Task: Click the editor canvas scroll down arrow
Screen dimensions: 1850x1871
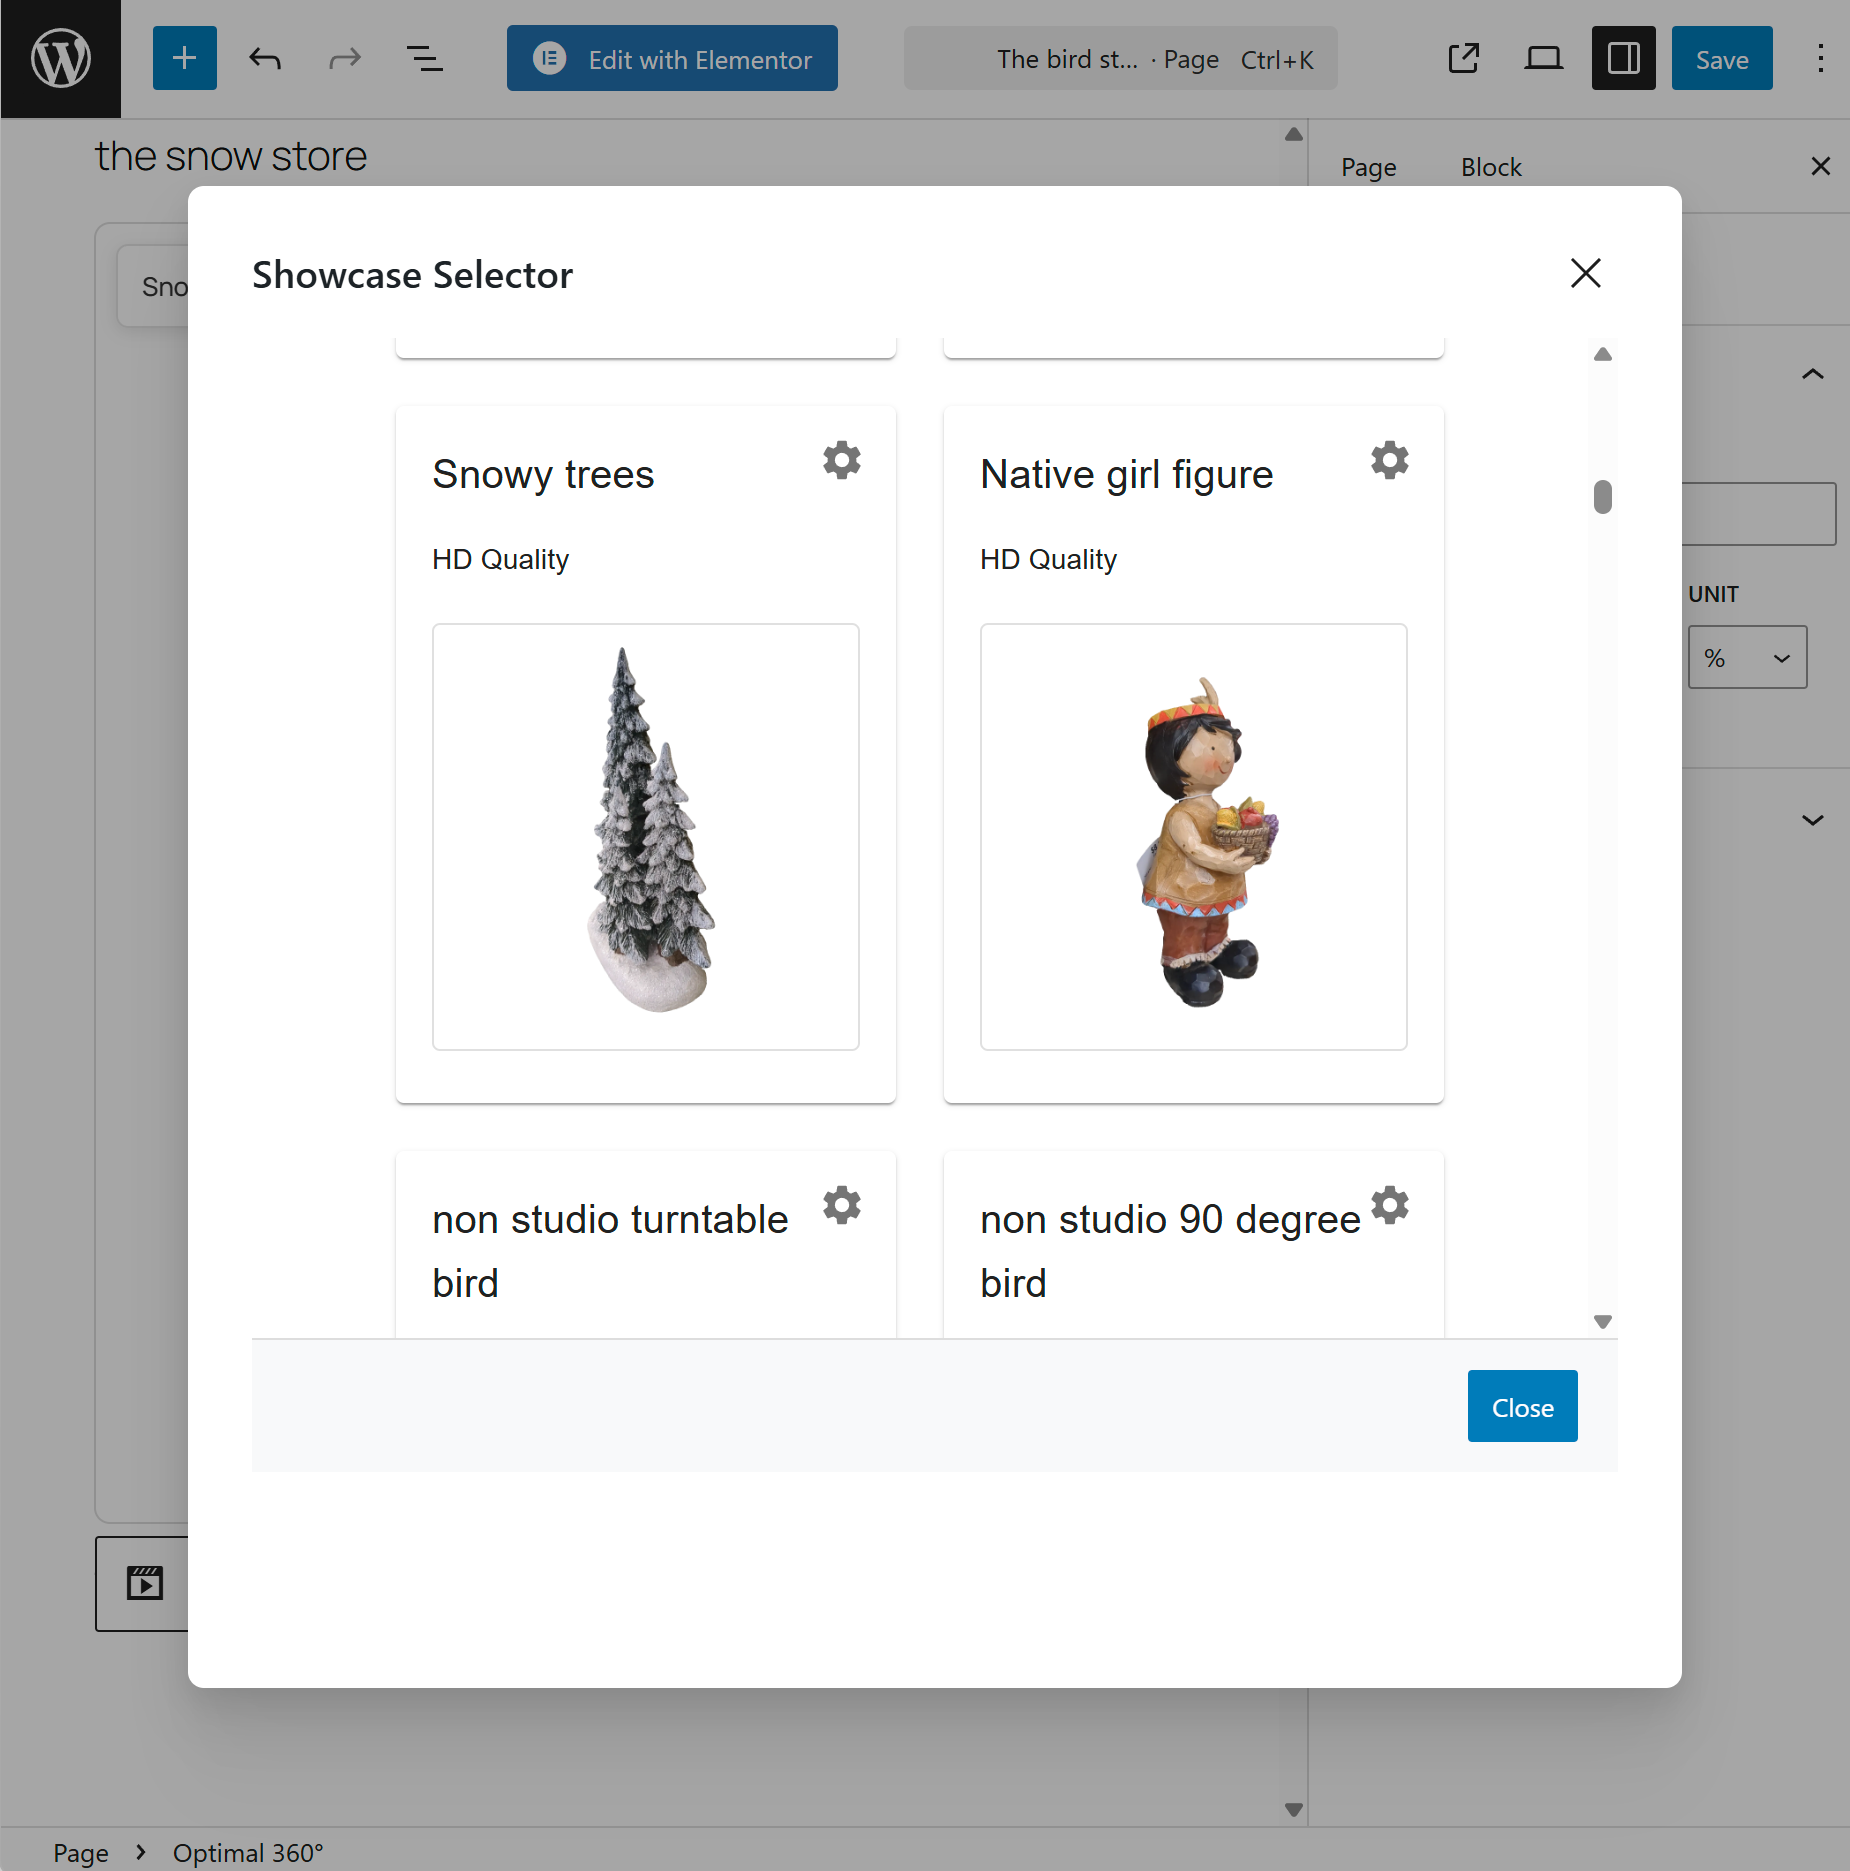Action: (1293, 1809)
